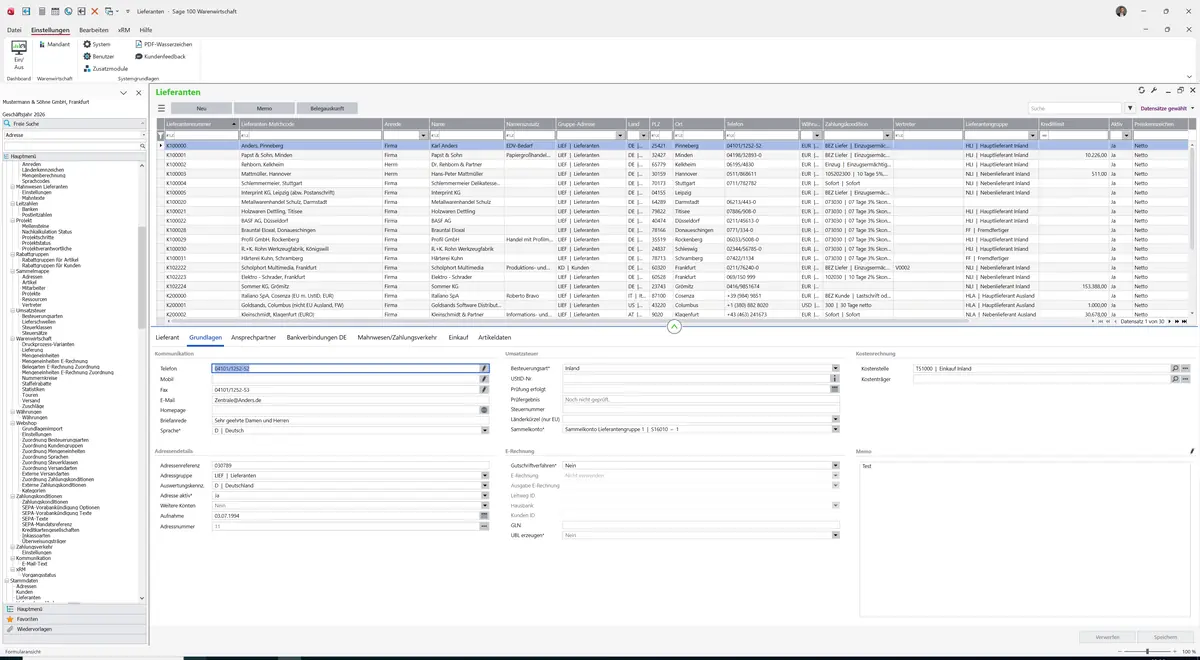Switch to the Ansprechpartner tab
Image resolution: width=1200 pixels, height=660 pixels.
253,338
